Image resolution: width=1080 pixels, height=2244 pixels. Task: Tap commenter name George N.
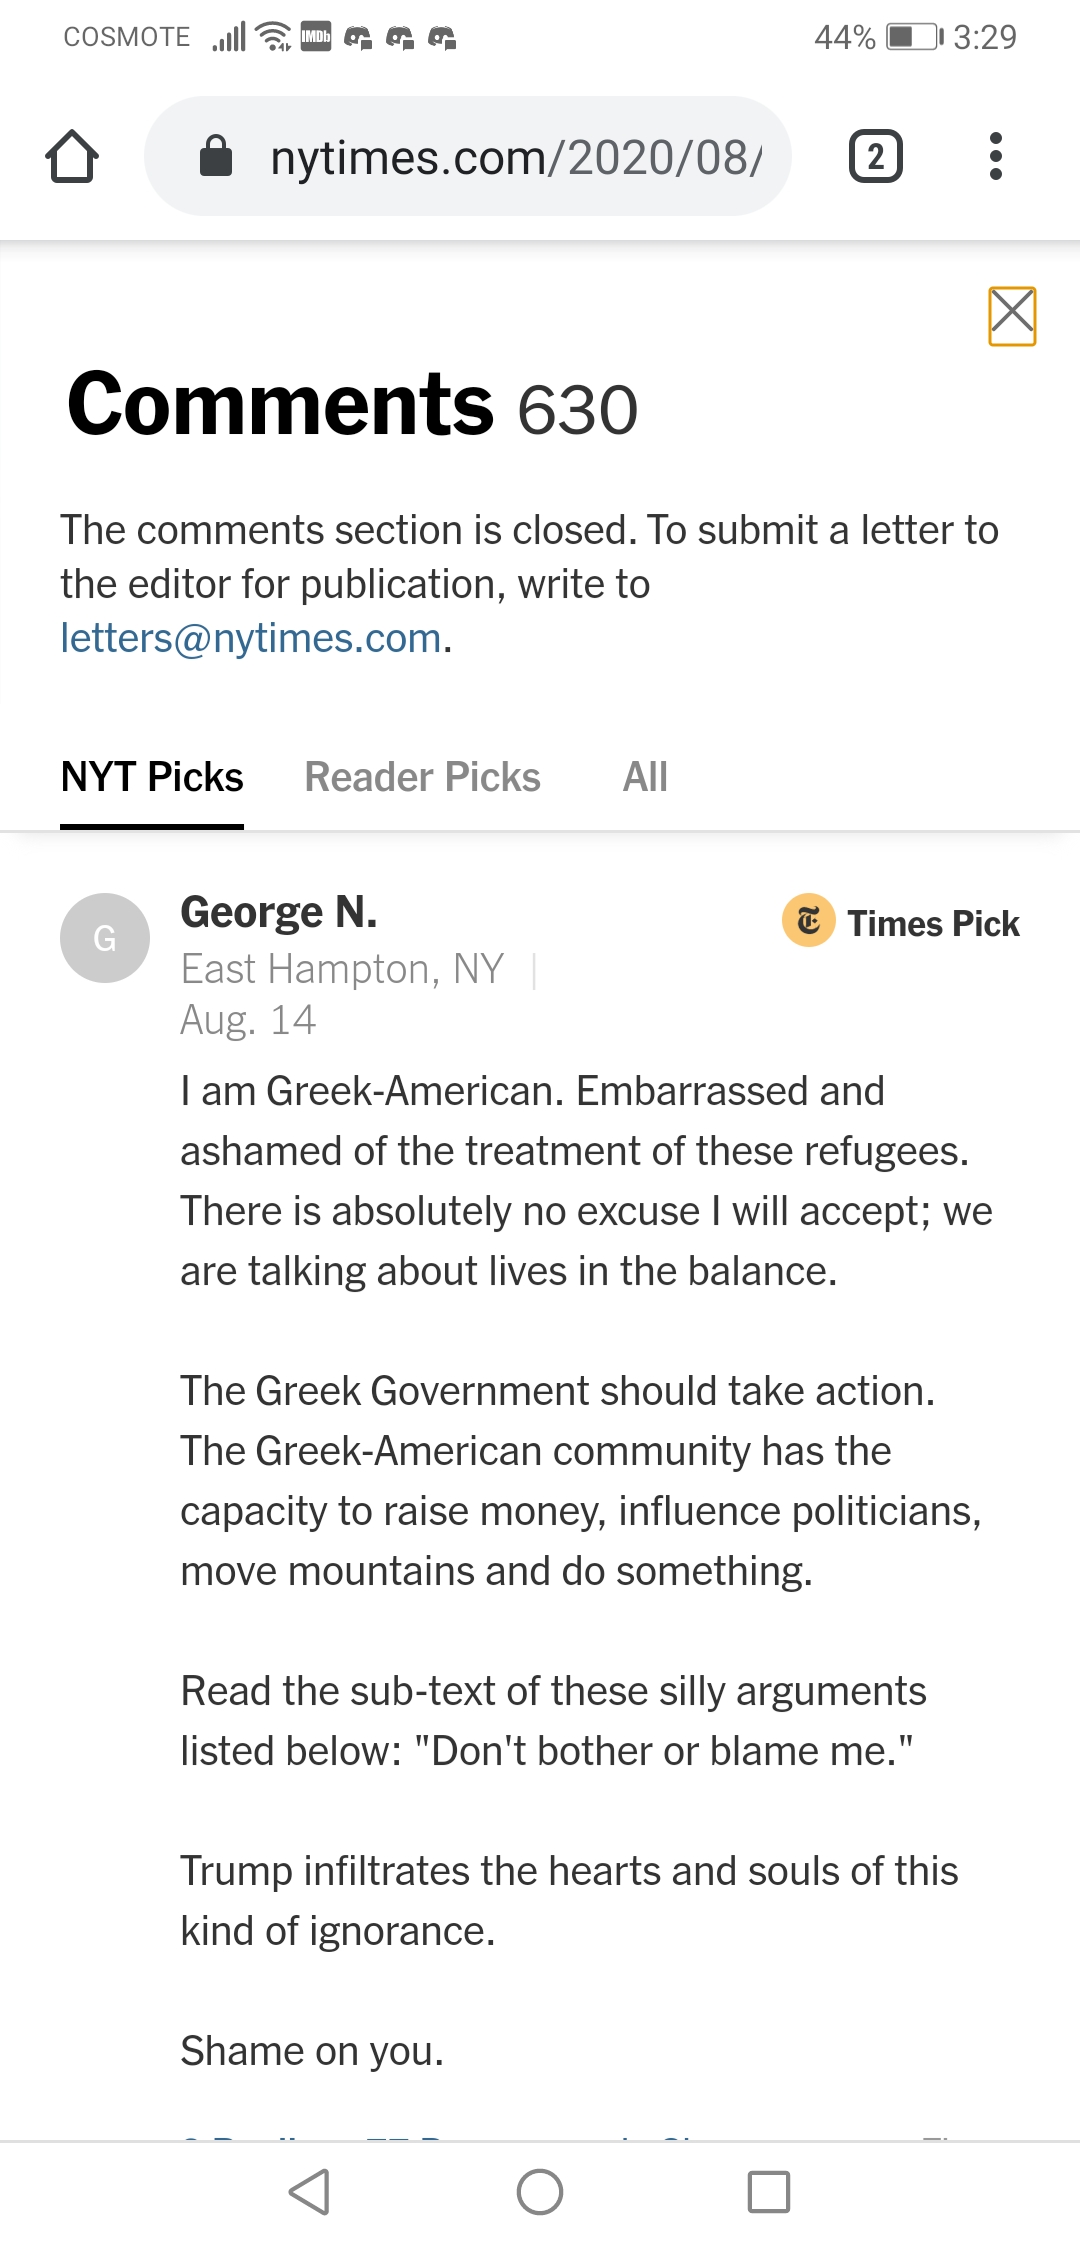point(279,912)
